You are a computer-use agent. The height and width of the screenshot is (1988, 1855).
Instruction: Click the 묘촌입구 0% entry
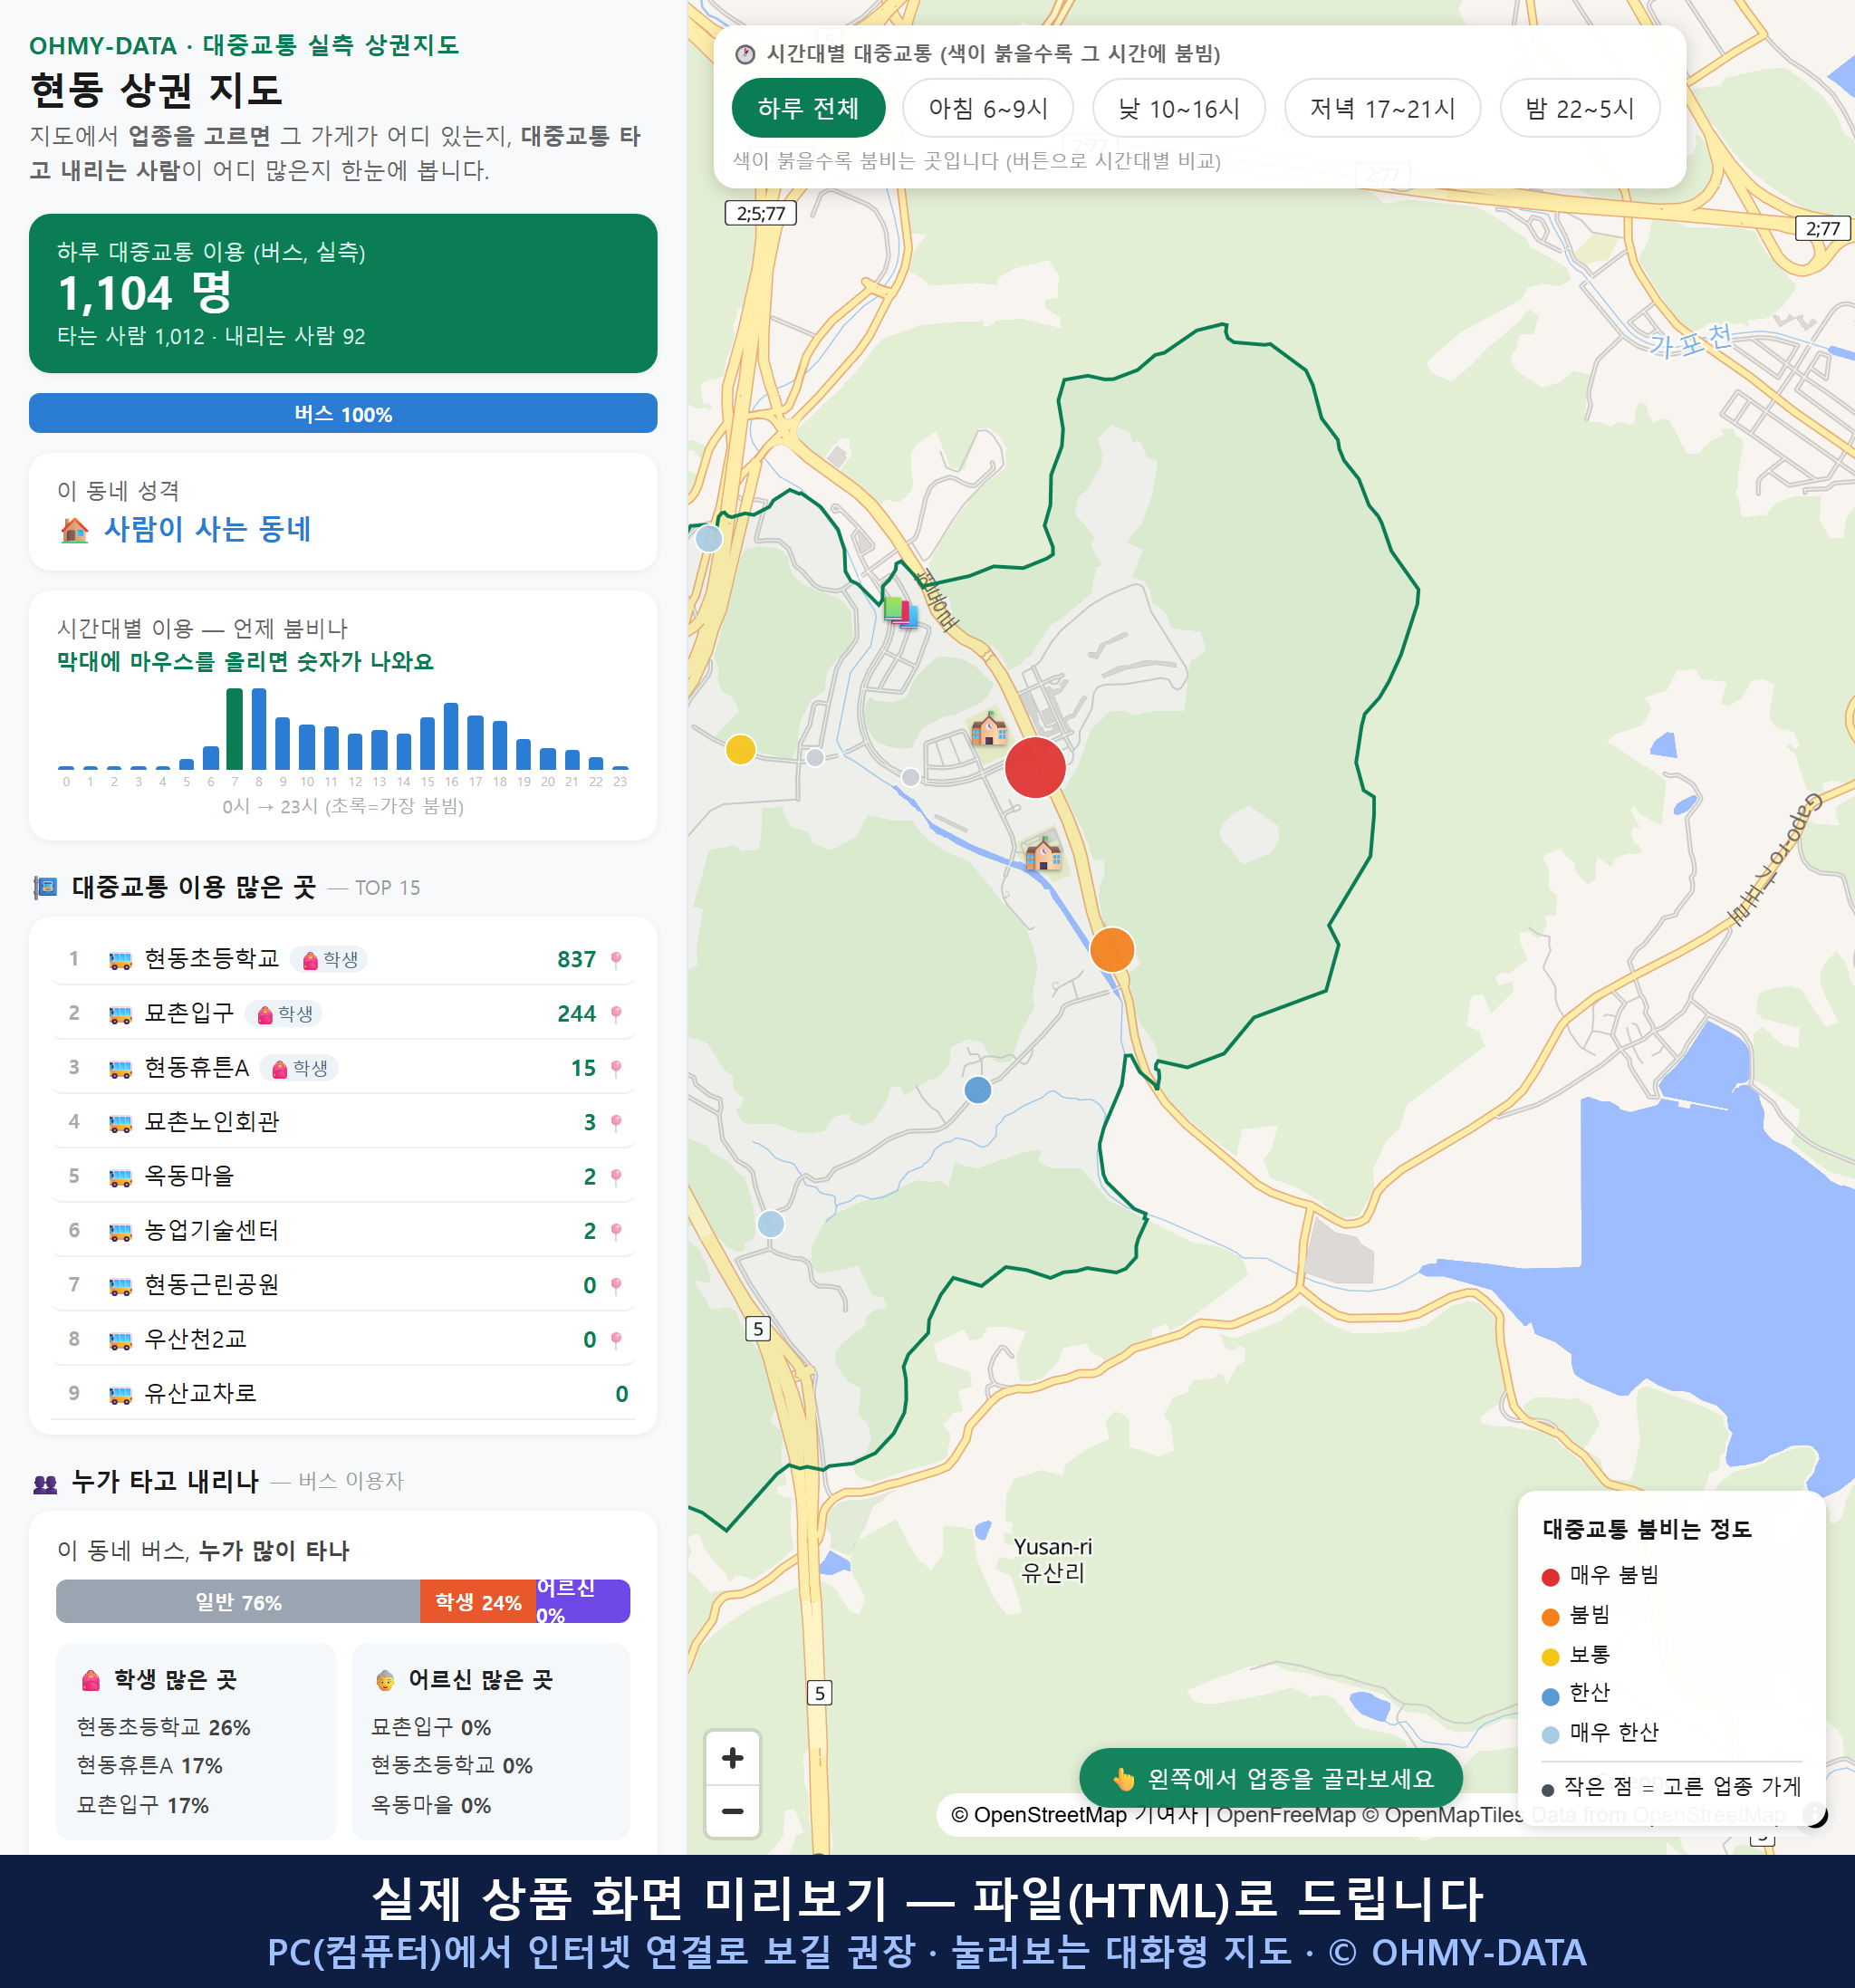tap(431, 1727)
